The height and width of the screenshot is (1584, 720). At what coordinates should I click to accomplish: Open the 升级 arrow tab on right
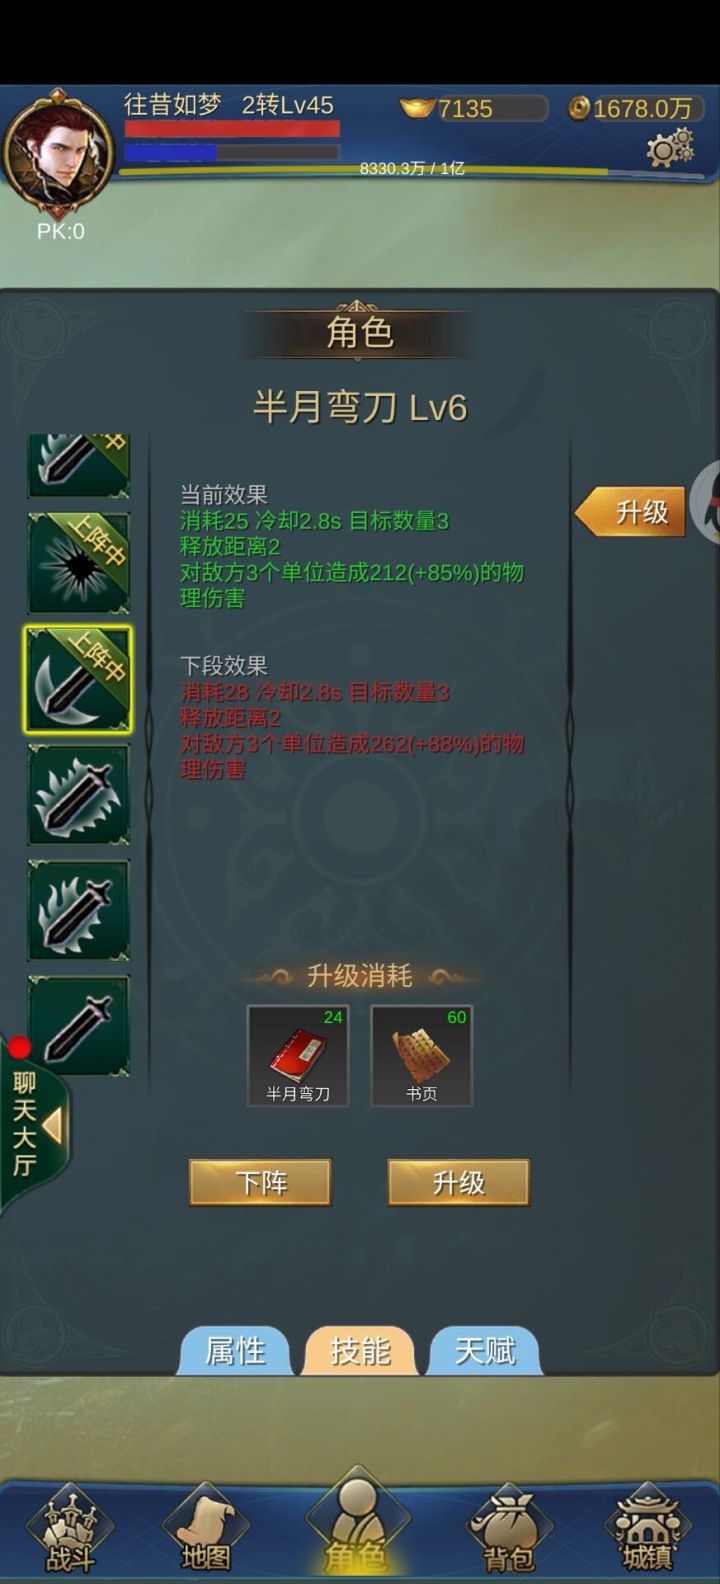[x=630, y=512]
